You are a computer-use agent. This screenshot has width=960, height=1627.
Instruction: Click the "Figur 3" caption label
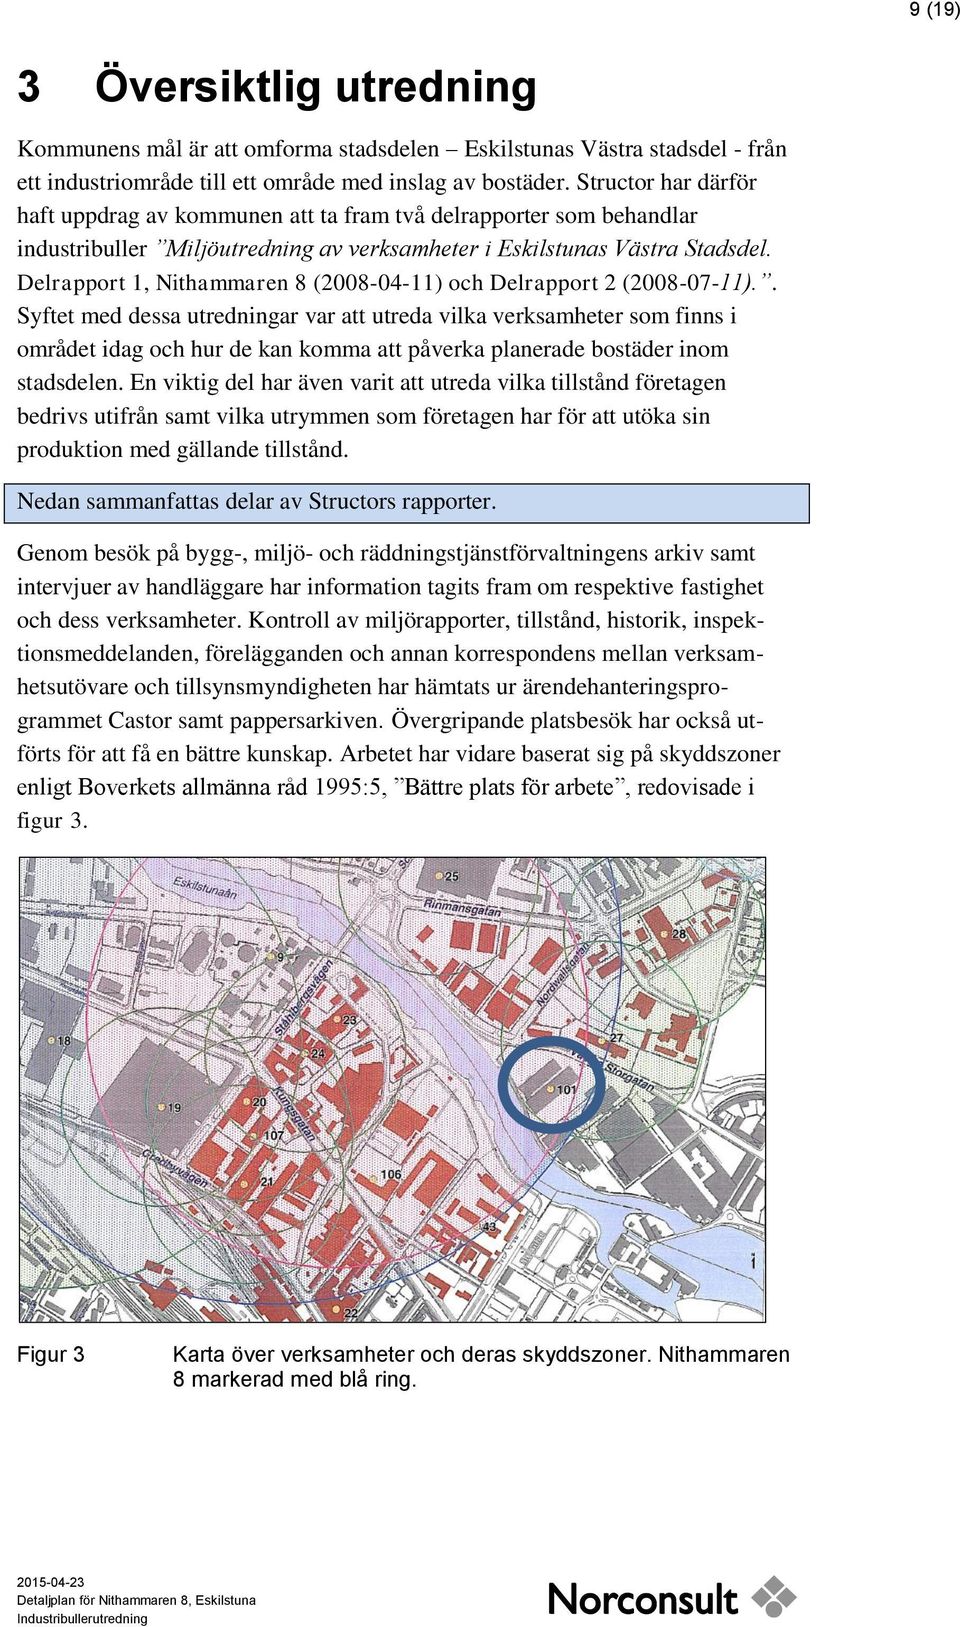[51, 1355]
